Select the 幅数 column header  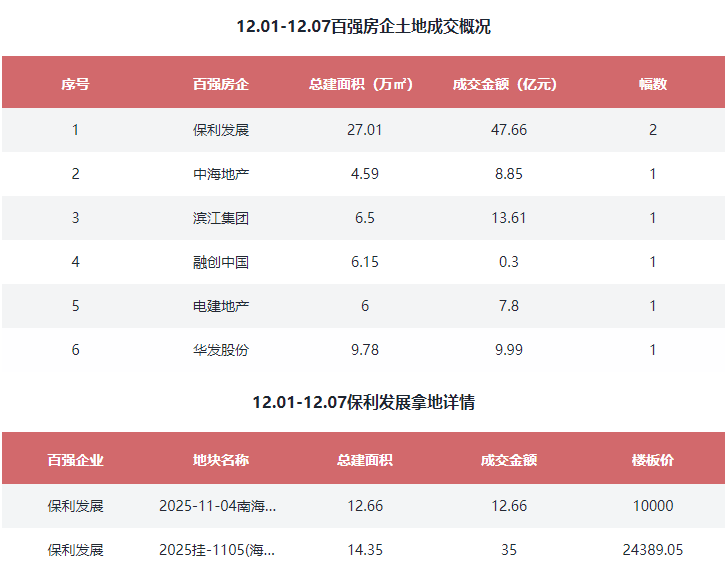click(652, 84)
